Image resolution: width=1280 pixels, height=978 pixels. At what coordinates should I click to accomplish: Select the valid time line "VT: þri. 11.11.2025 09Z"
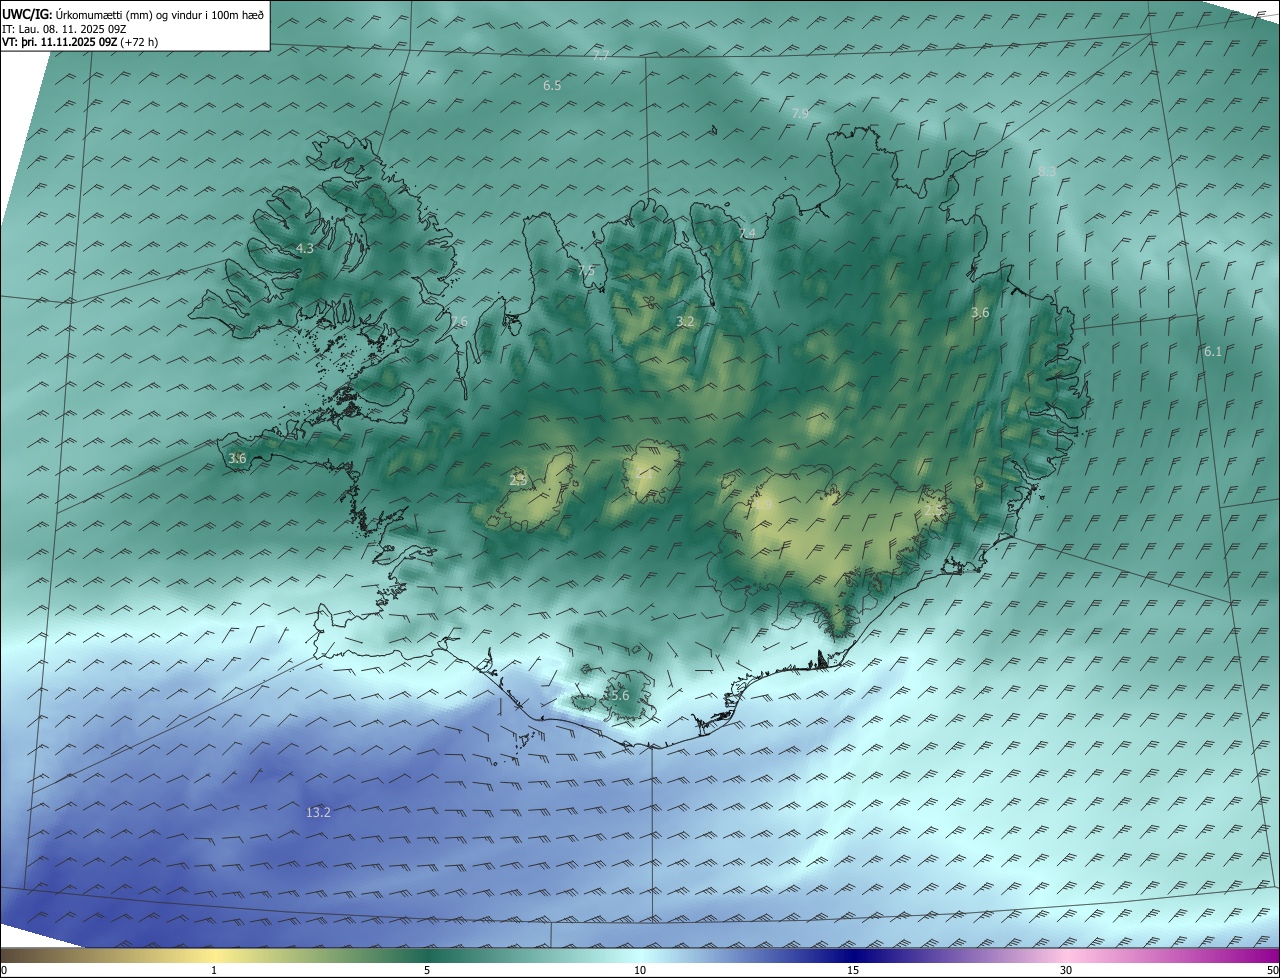(59, 42)
